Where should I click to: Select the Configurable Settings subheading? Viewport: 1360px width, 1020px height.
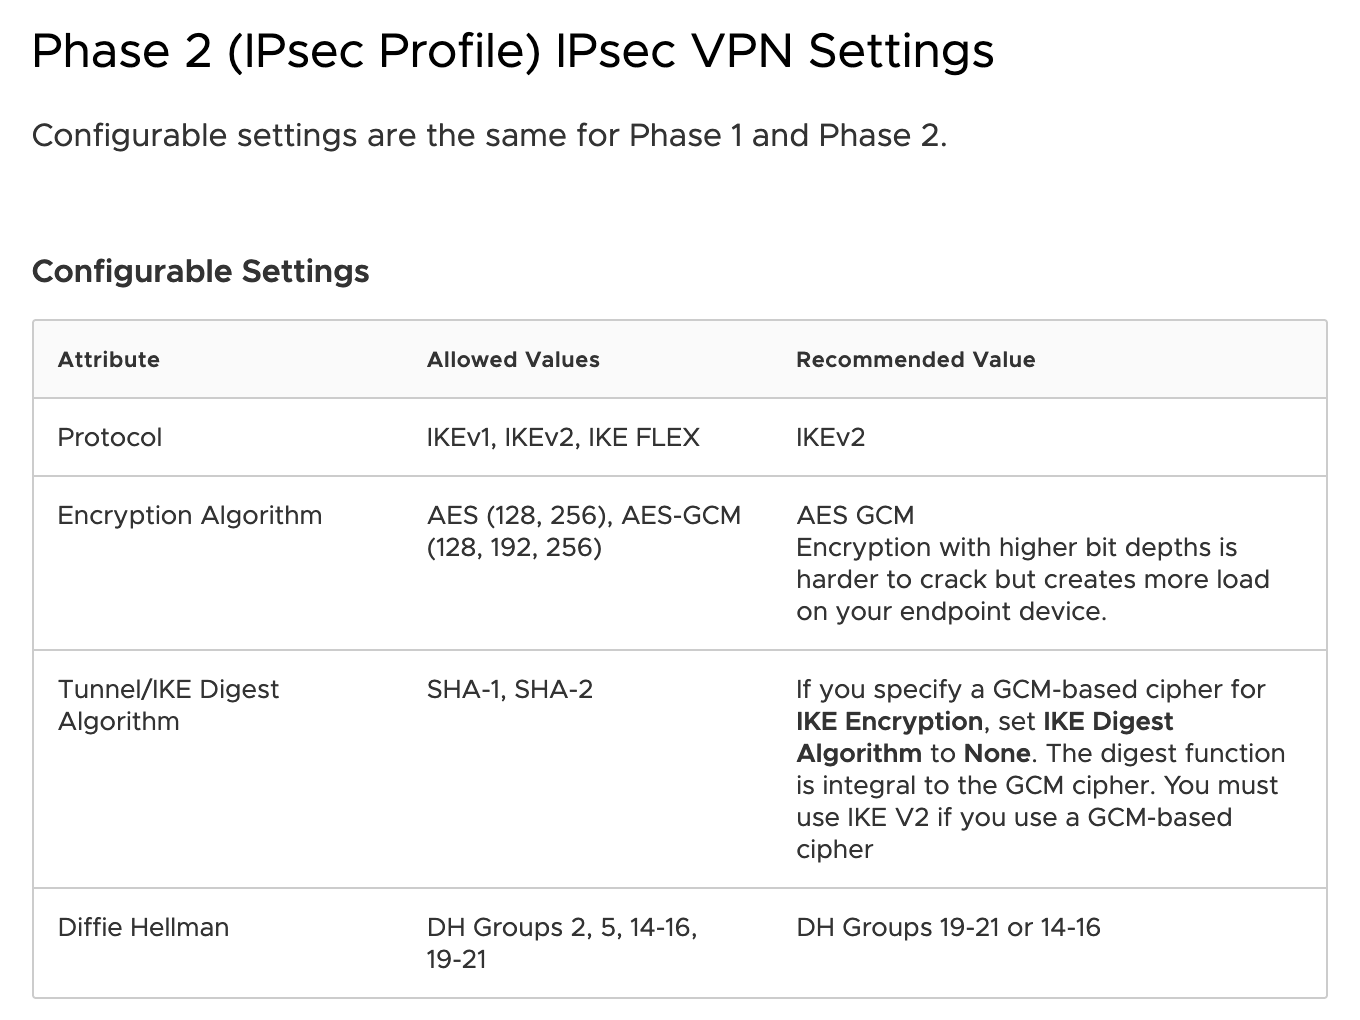(201, 271)
